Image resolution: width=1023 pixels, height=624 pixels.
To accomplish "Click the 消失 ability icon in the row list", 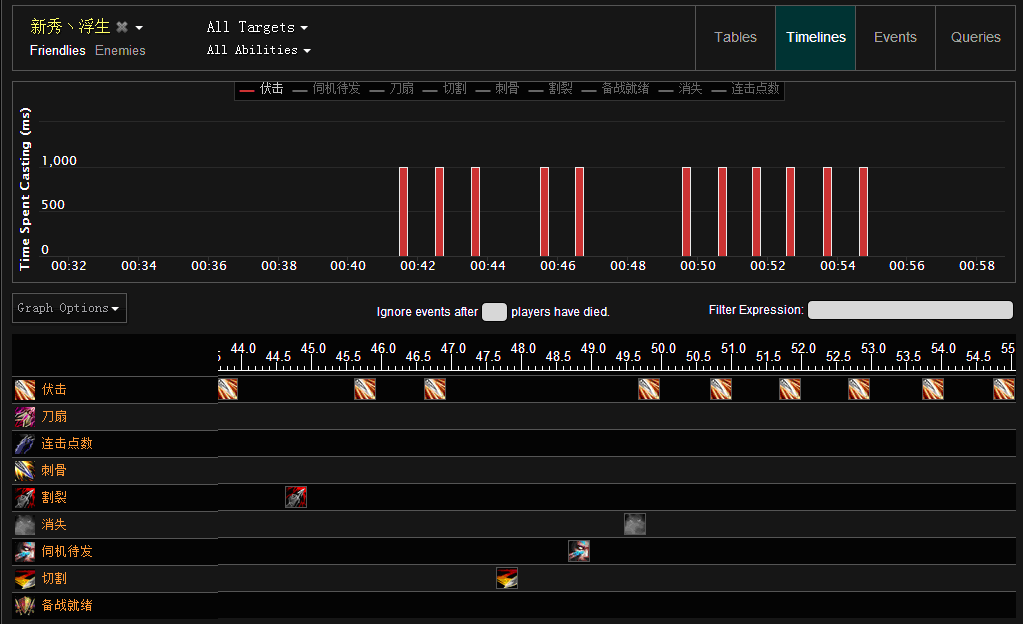I will point(25,525).
